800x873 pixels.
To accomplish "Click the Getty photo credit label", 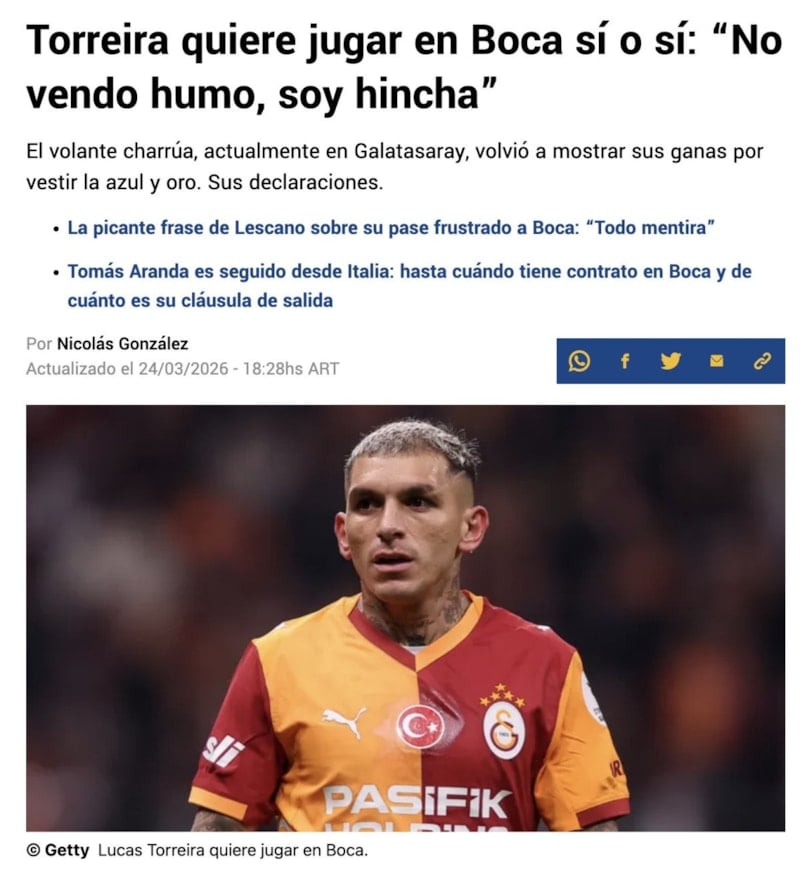I will point(58,850).
